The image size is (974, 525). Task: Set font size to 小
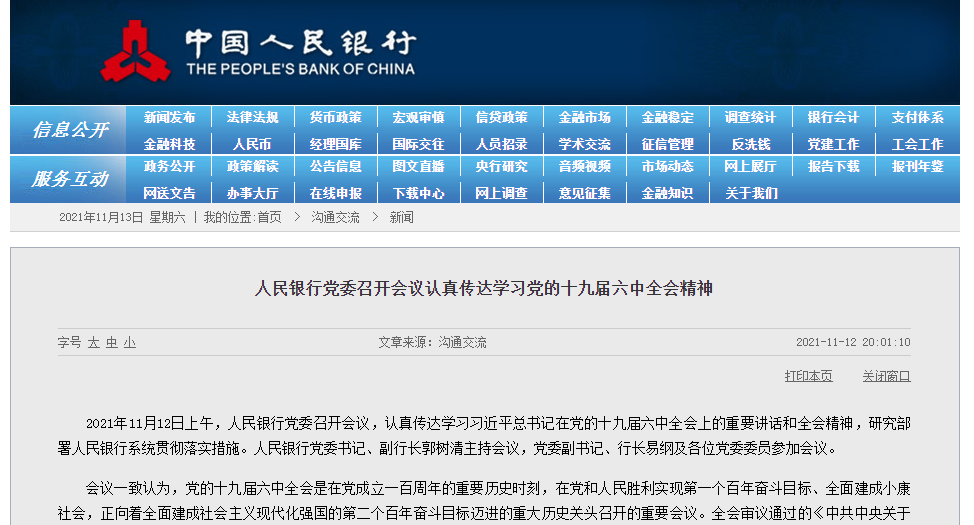pos(130,342)
